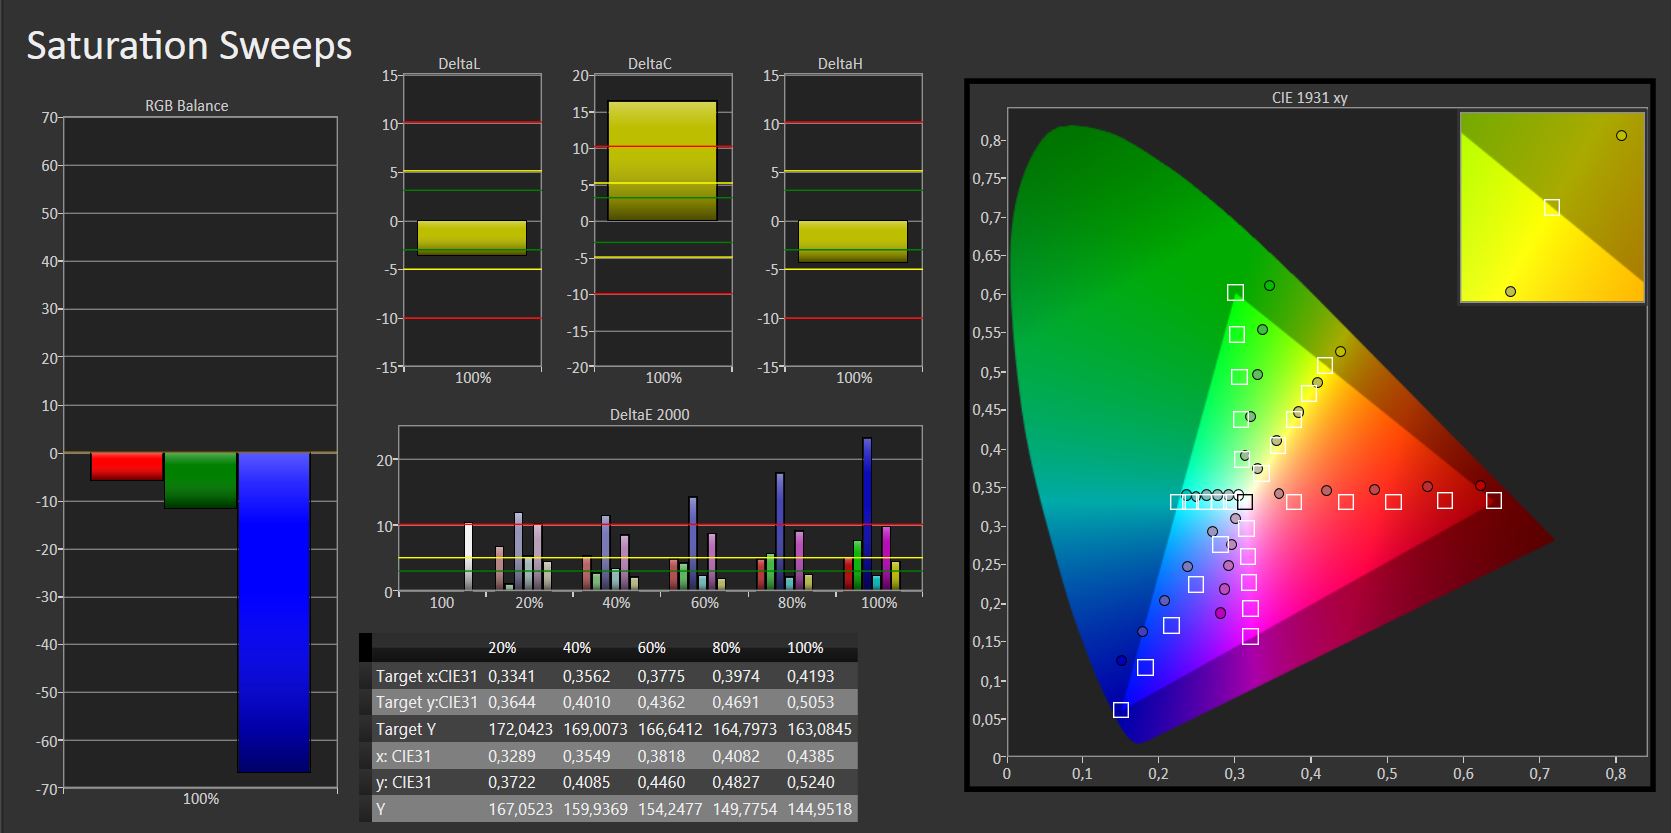The height and width of the screenshot is (833, 1671).
Task: Click the table cell with value 0,3341
Action: click(511, 676)
